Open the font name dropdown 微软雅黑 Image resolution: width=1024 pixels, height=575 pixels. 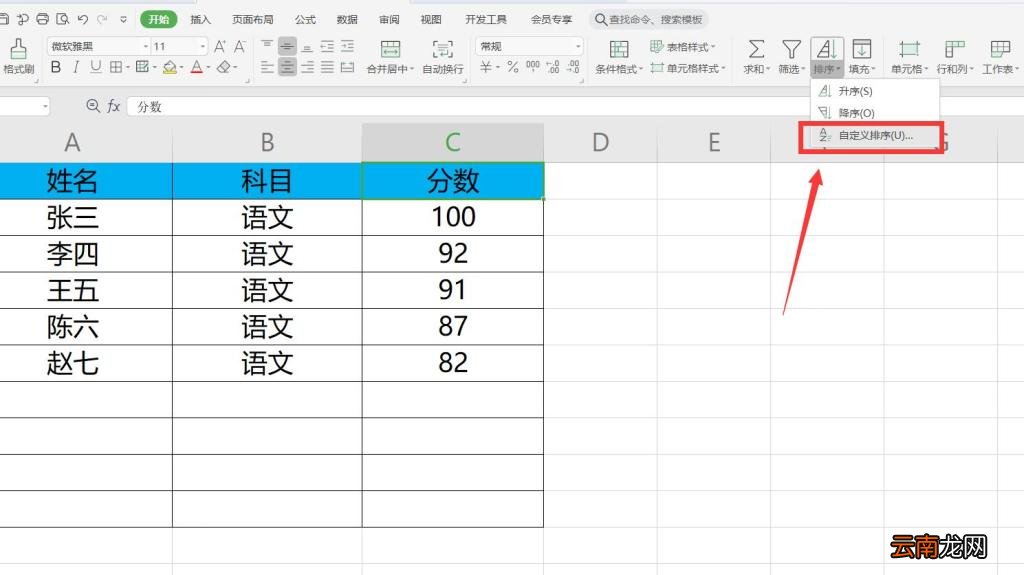[x=146, y=46]
